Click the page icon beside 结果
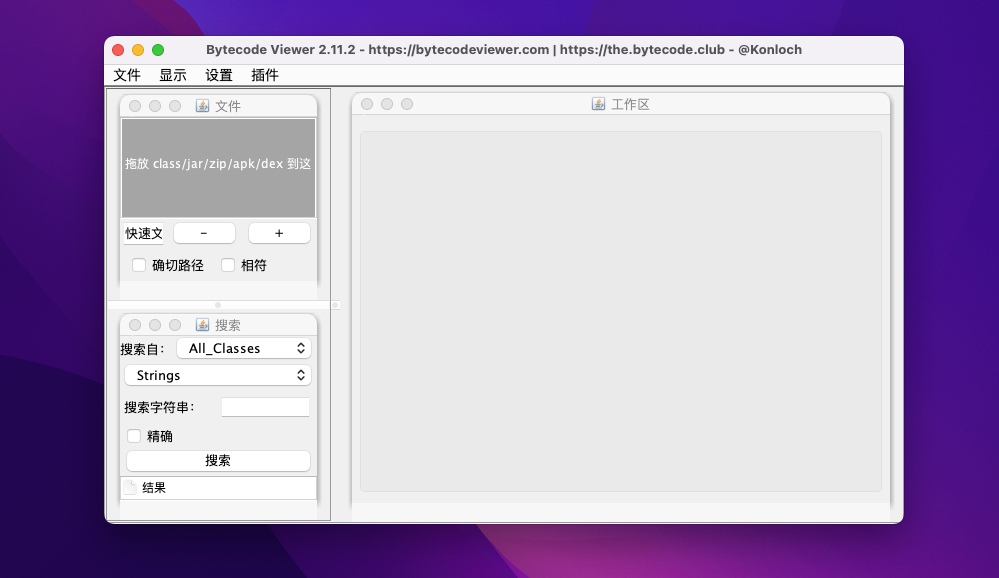Viewport: 999px width, 578px height. coord(130,488)
